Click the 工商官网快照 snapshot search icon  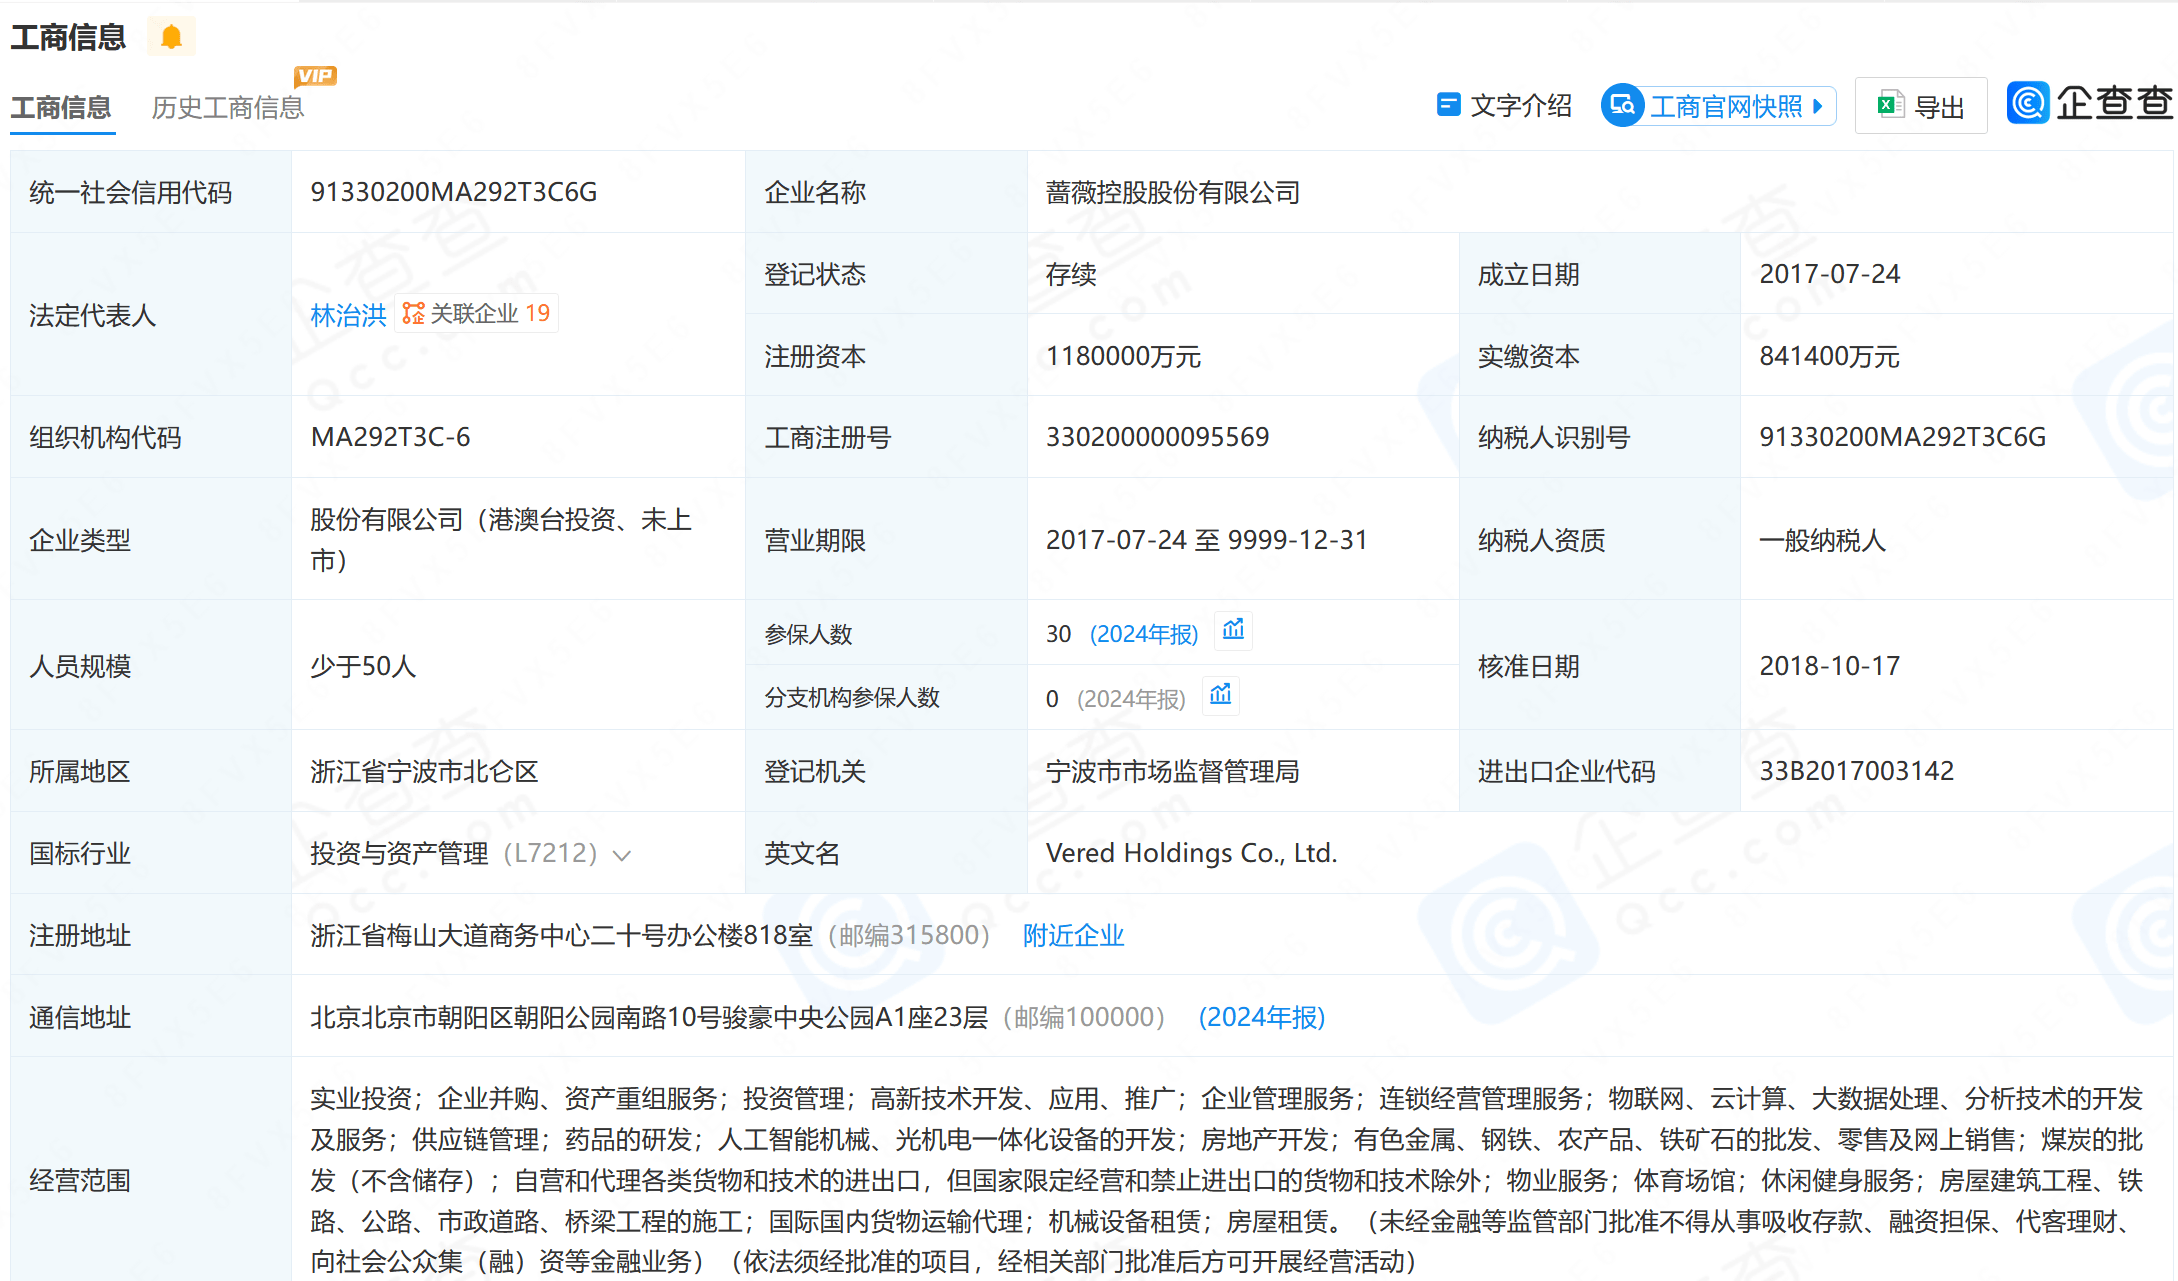click(x=1622, y=105)
